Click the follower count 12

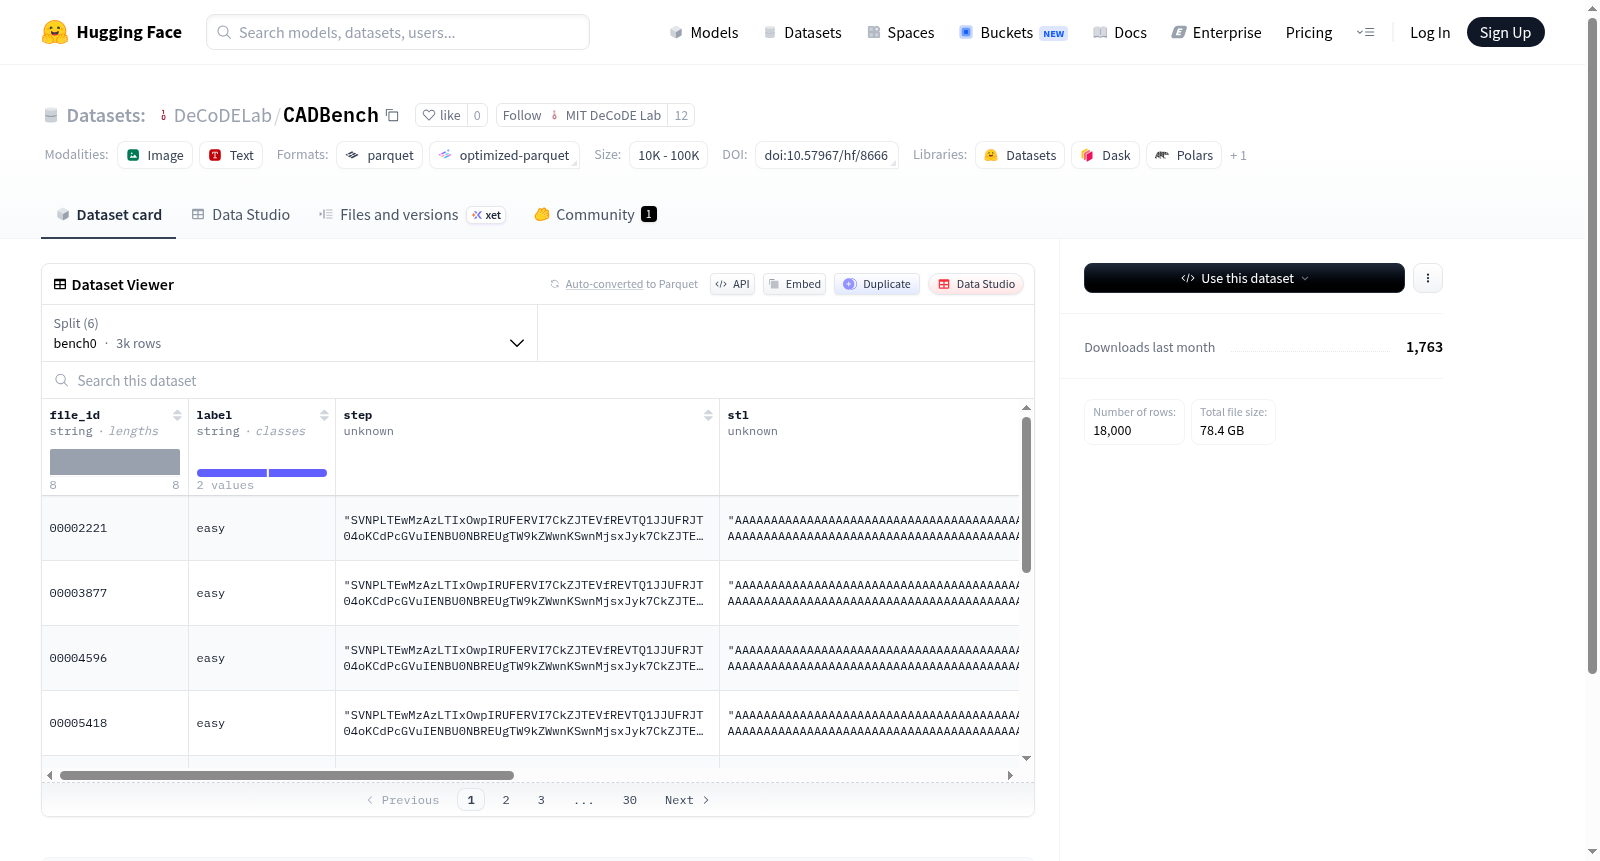pyautogui.click(x=681, y=115)
